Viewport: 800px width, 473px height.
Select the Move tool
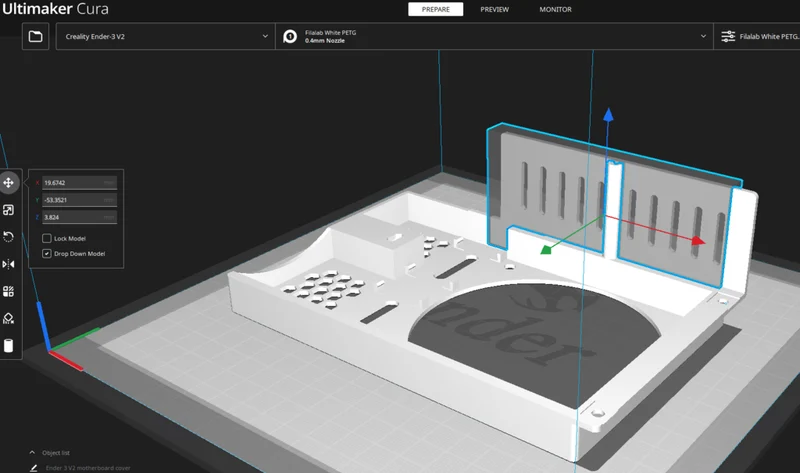pos(9,182)
